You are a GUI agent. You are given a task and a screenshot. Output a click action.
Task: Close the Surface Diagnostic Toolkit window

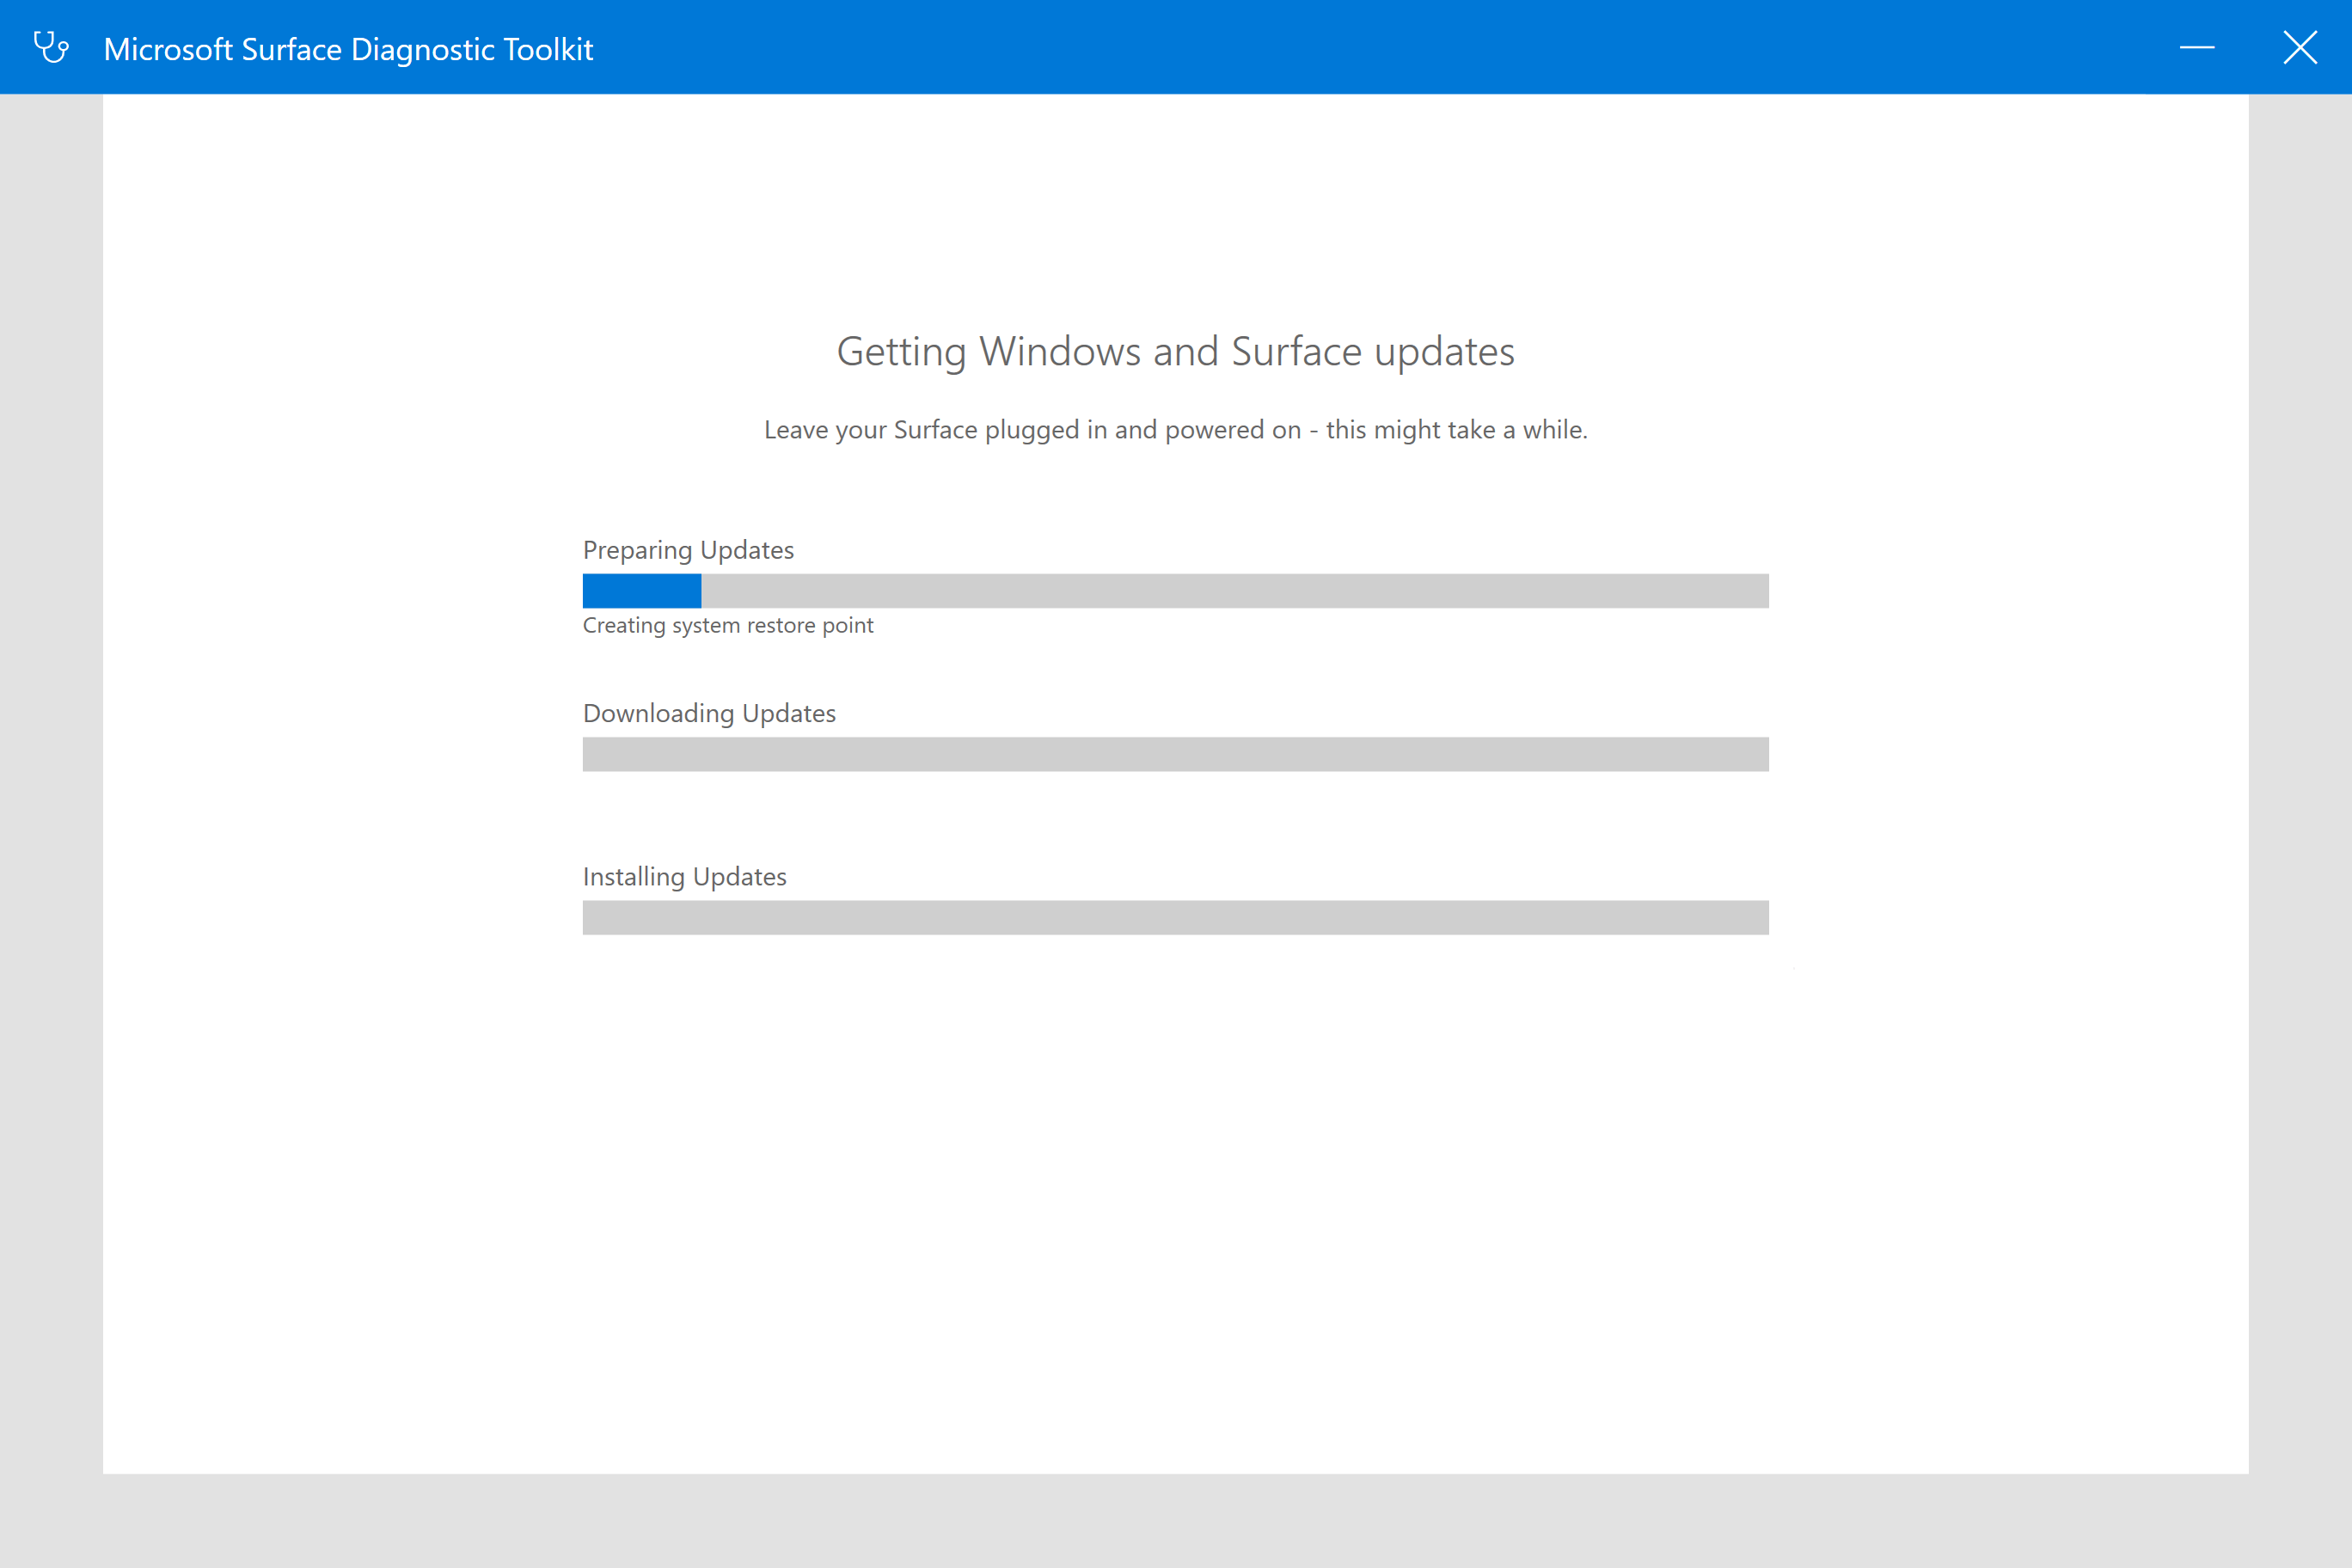(2299, 47)
